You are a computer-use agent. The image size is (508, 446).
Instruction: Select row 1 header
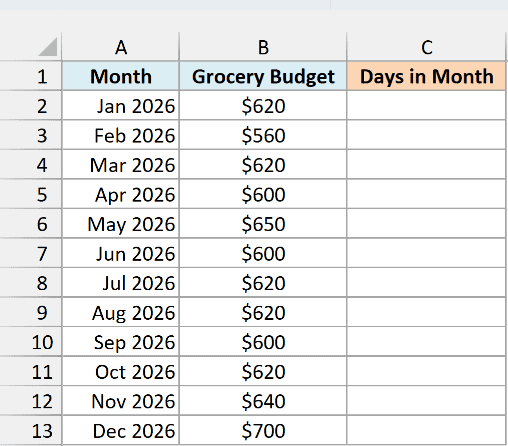pos(31,76)
